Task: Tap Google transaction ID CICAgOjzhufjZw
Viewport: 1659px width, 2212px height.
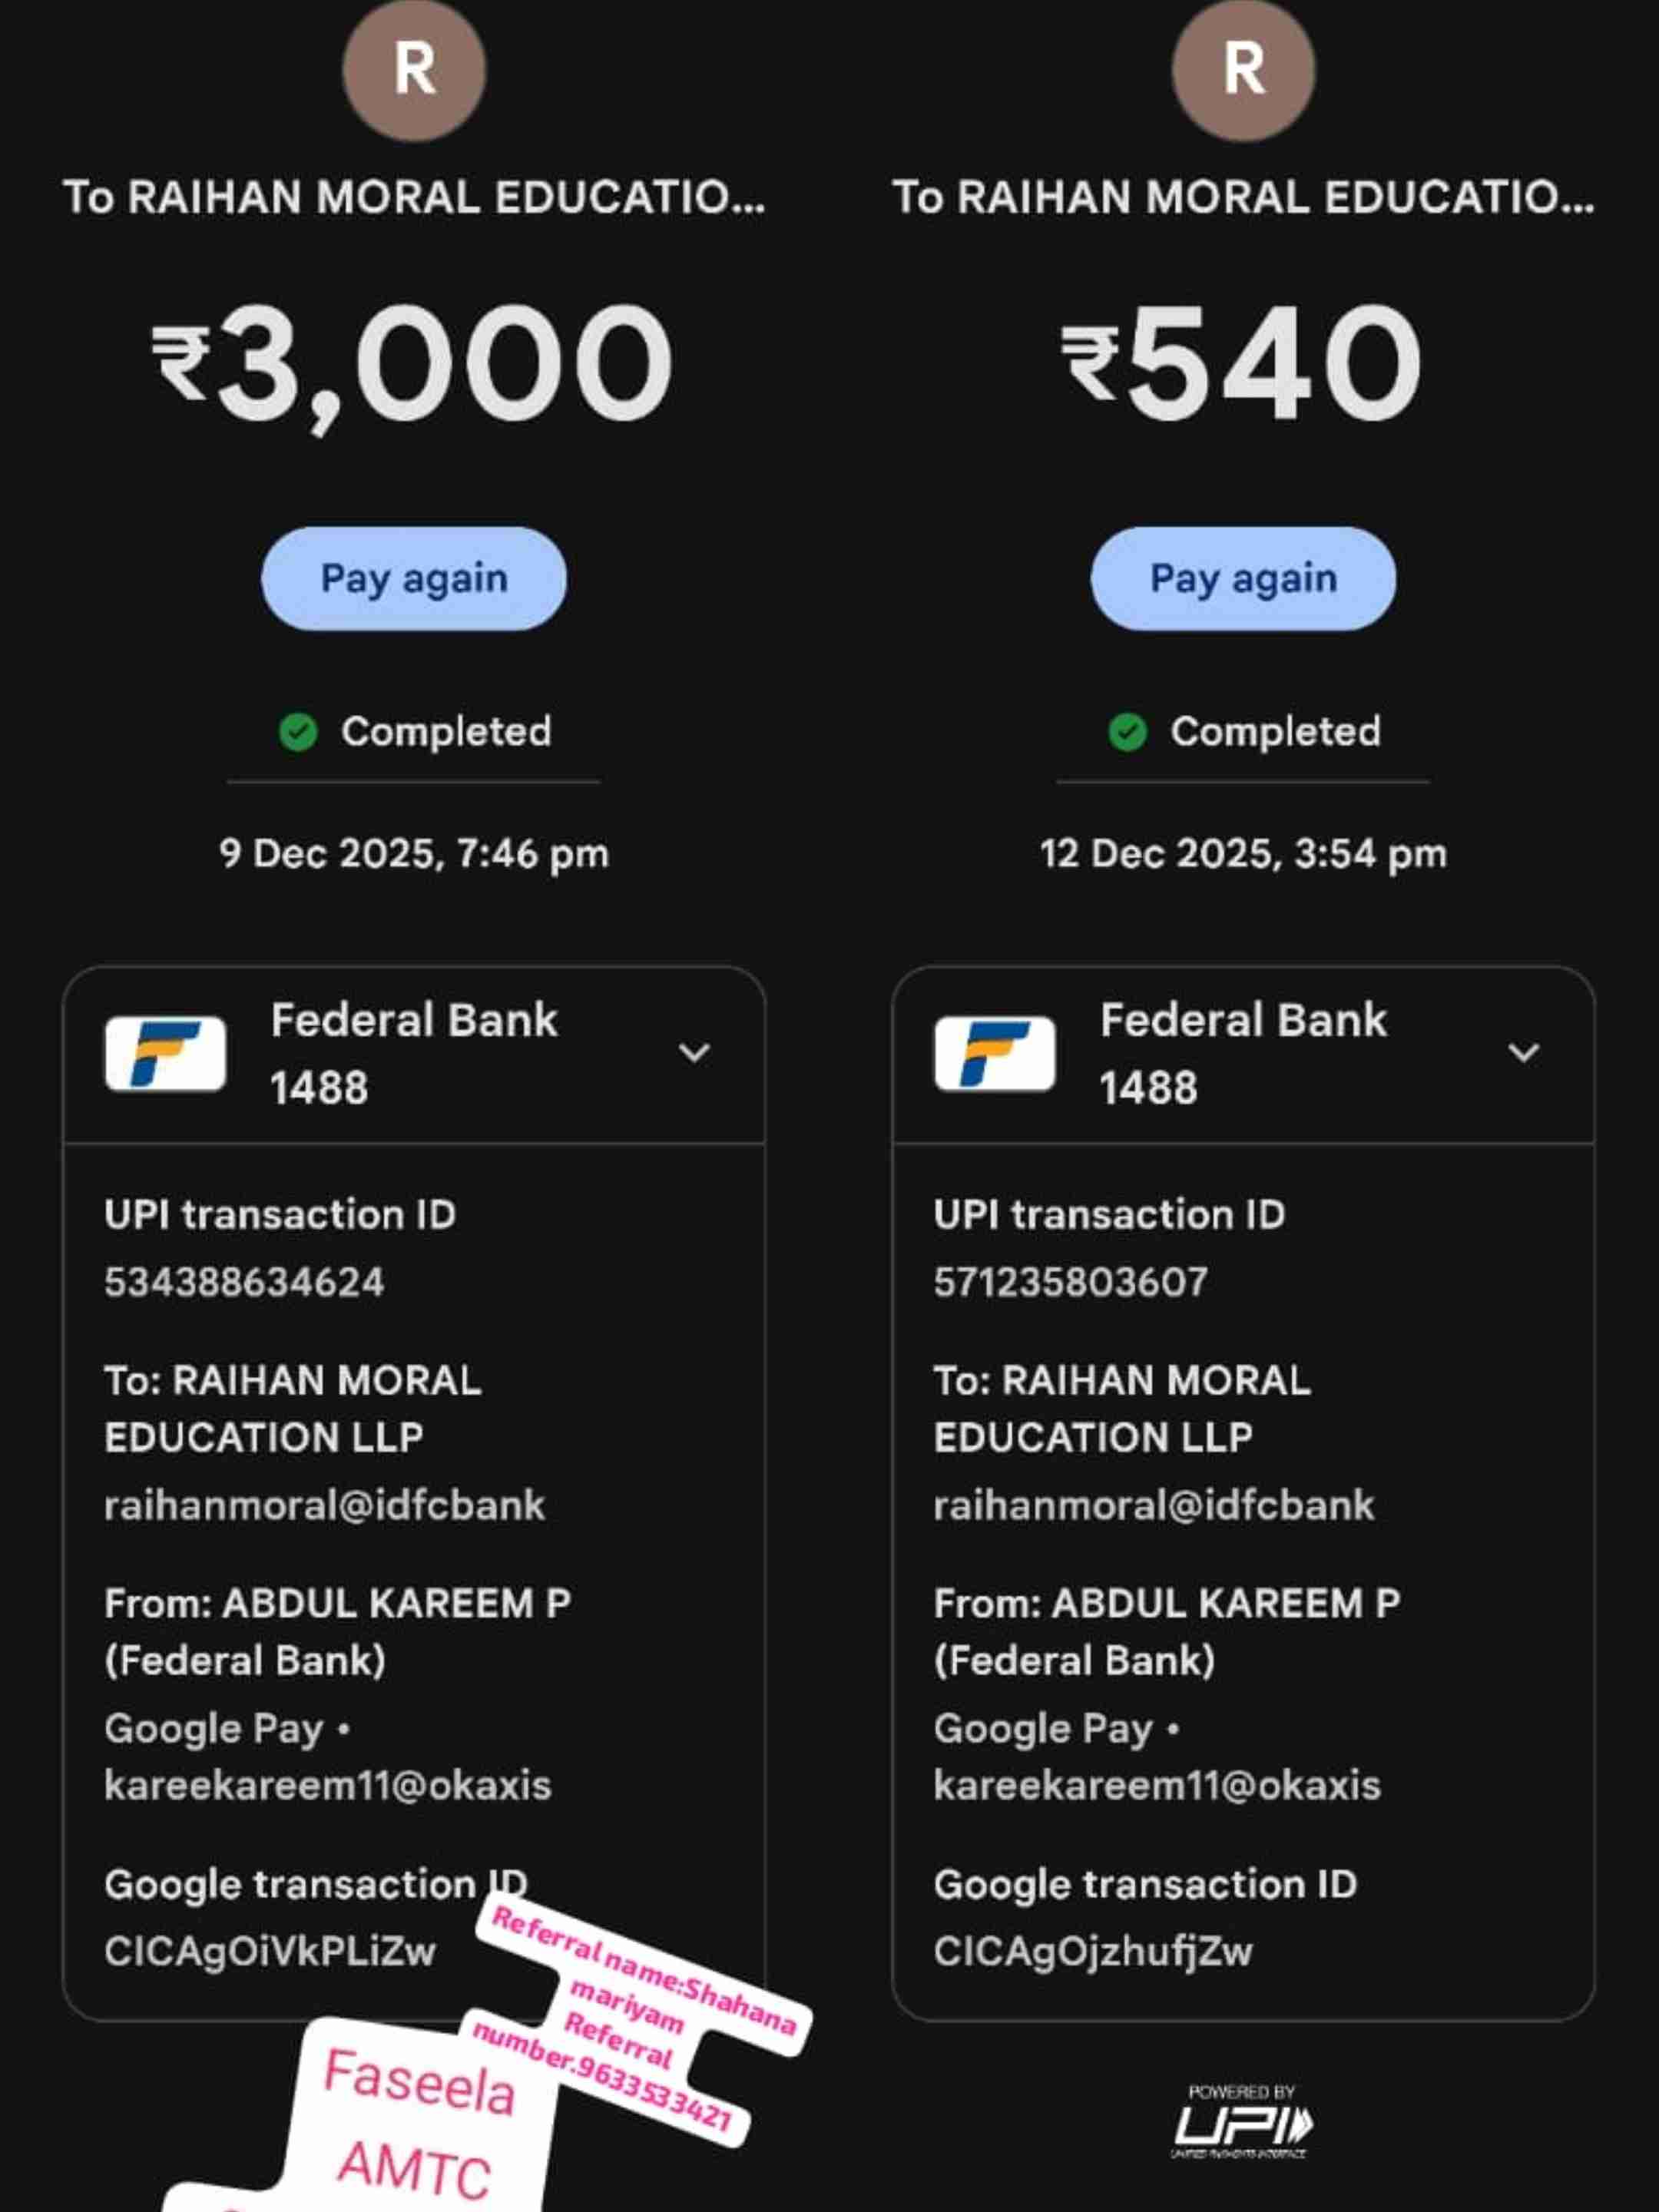Action: click(1092, 1951)
